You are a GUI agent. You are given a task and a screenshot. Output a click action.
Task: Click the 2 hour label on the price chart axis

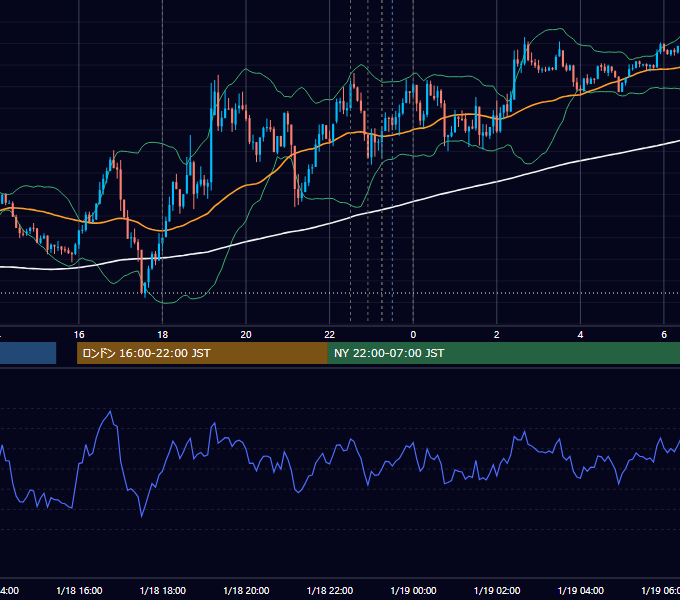pyautogui.click(x=497, y=335)
